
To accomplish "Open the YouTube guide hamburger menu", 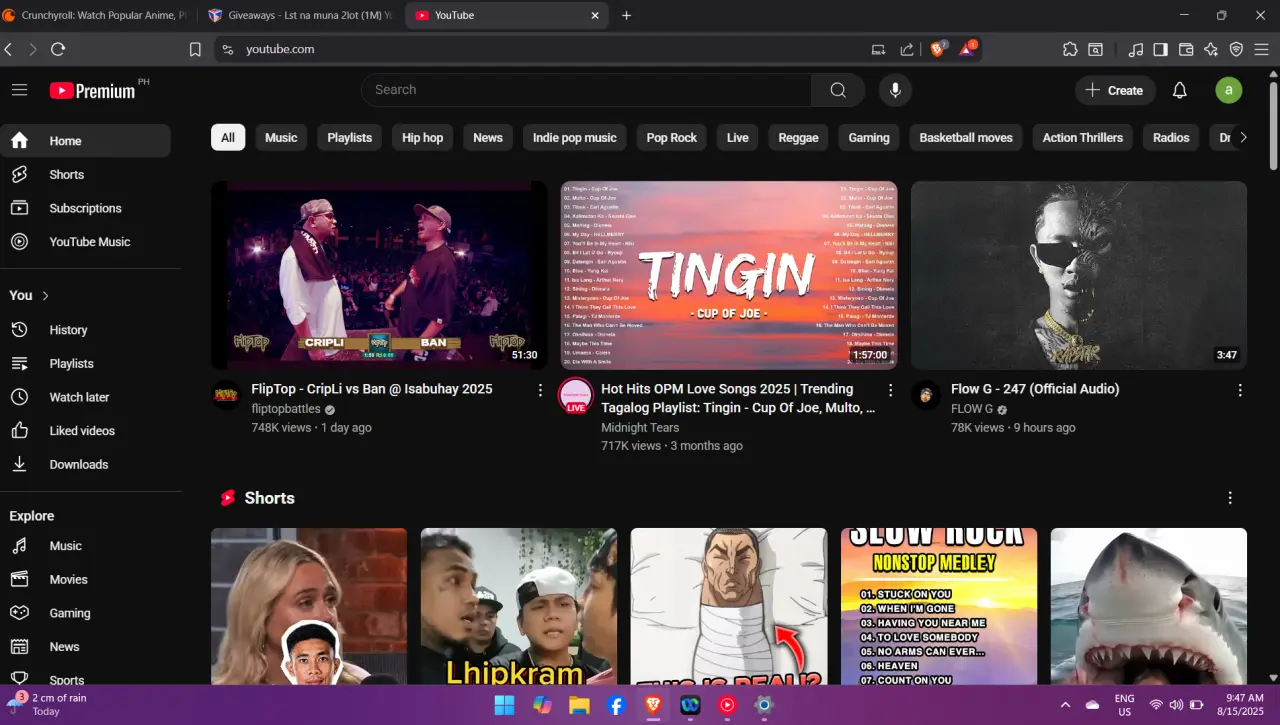I will click(19, 90).
